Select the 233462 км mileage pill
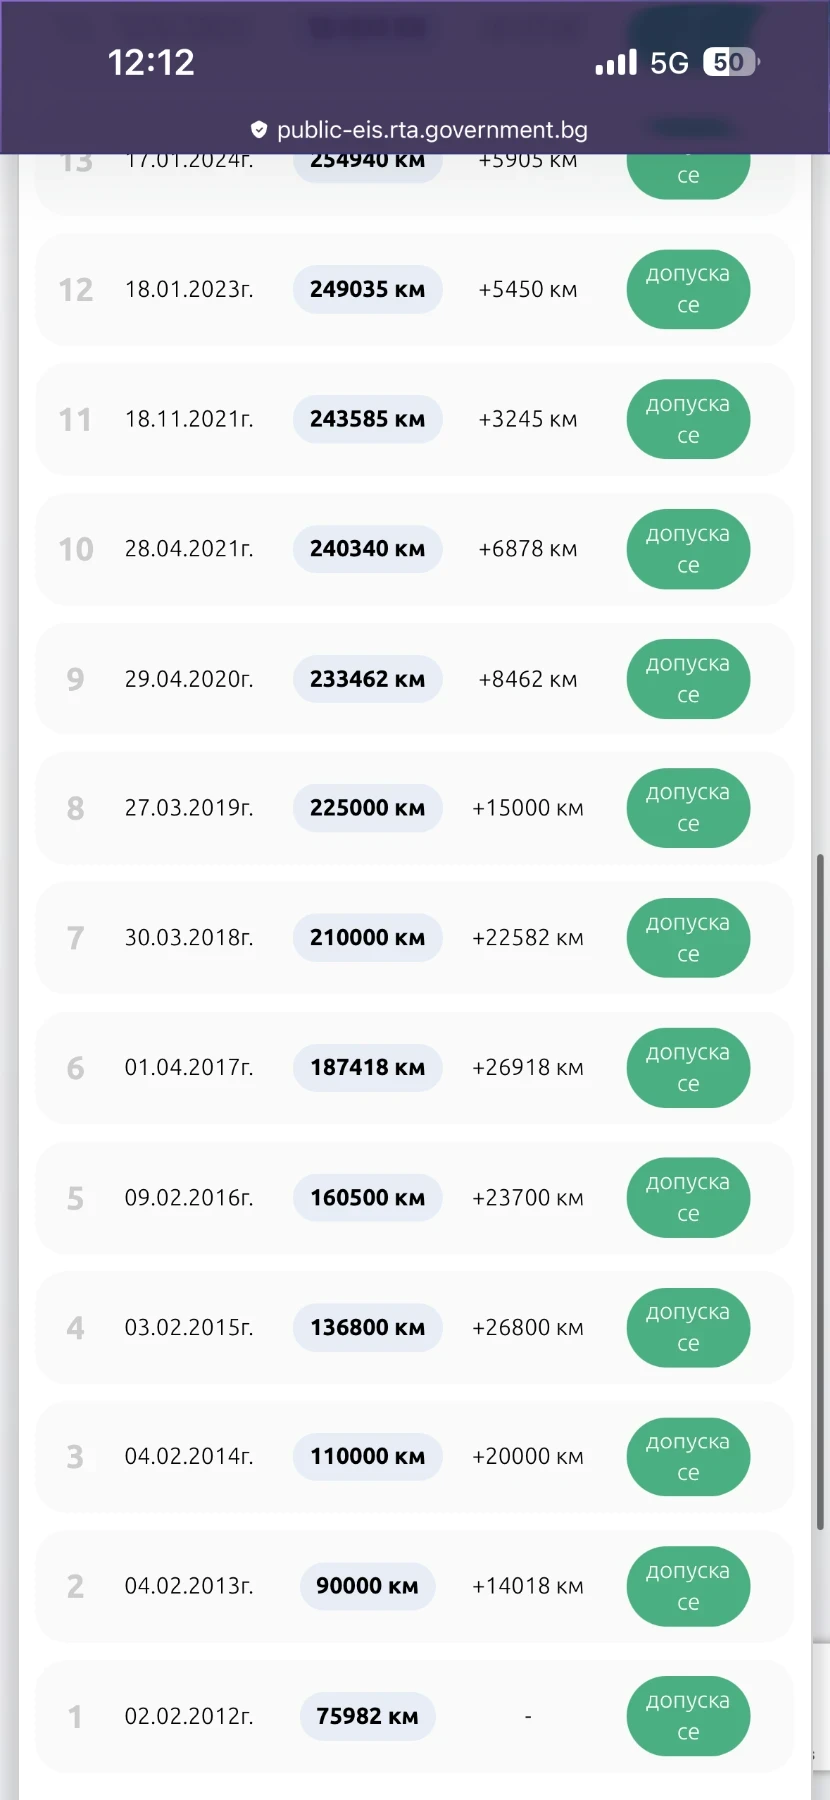This screenshot has height=1800, width=830. tap(367, 680)
